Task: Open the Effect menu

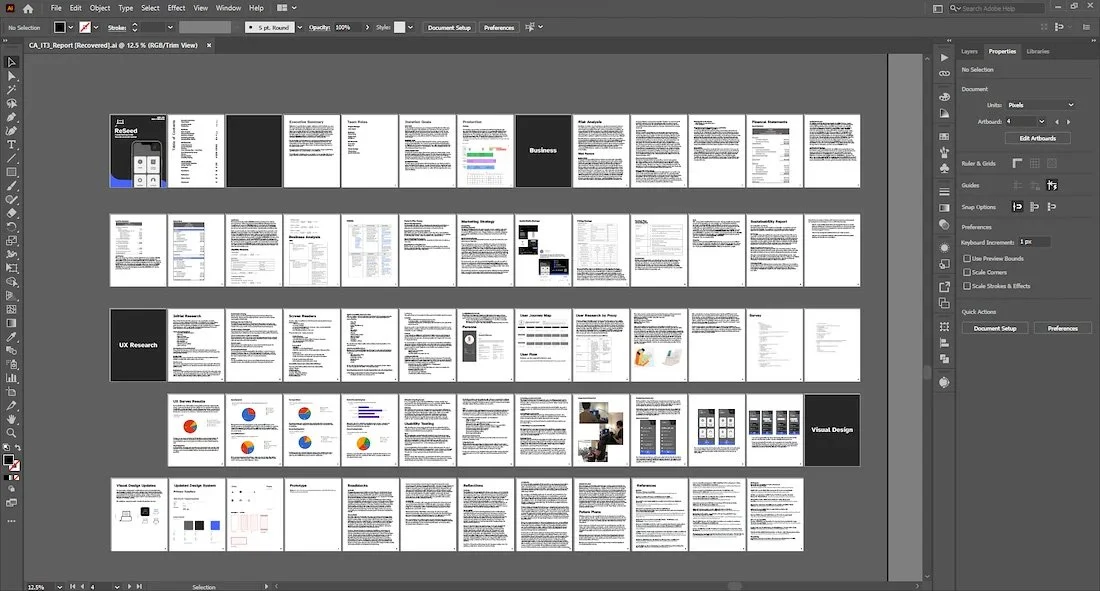Action: point(176,8)
